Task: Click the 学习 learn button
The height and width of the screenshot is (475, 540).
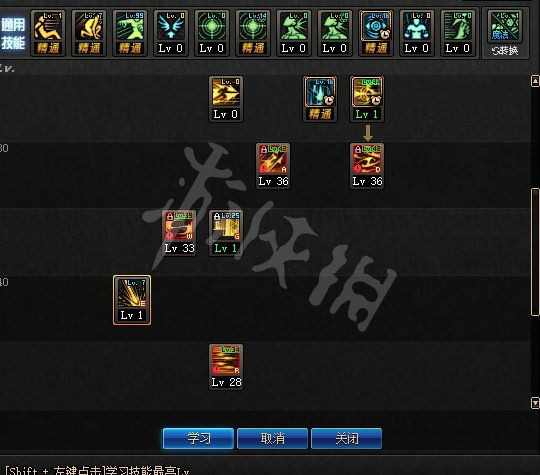Action: 198,438
